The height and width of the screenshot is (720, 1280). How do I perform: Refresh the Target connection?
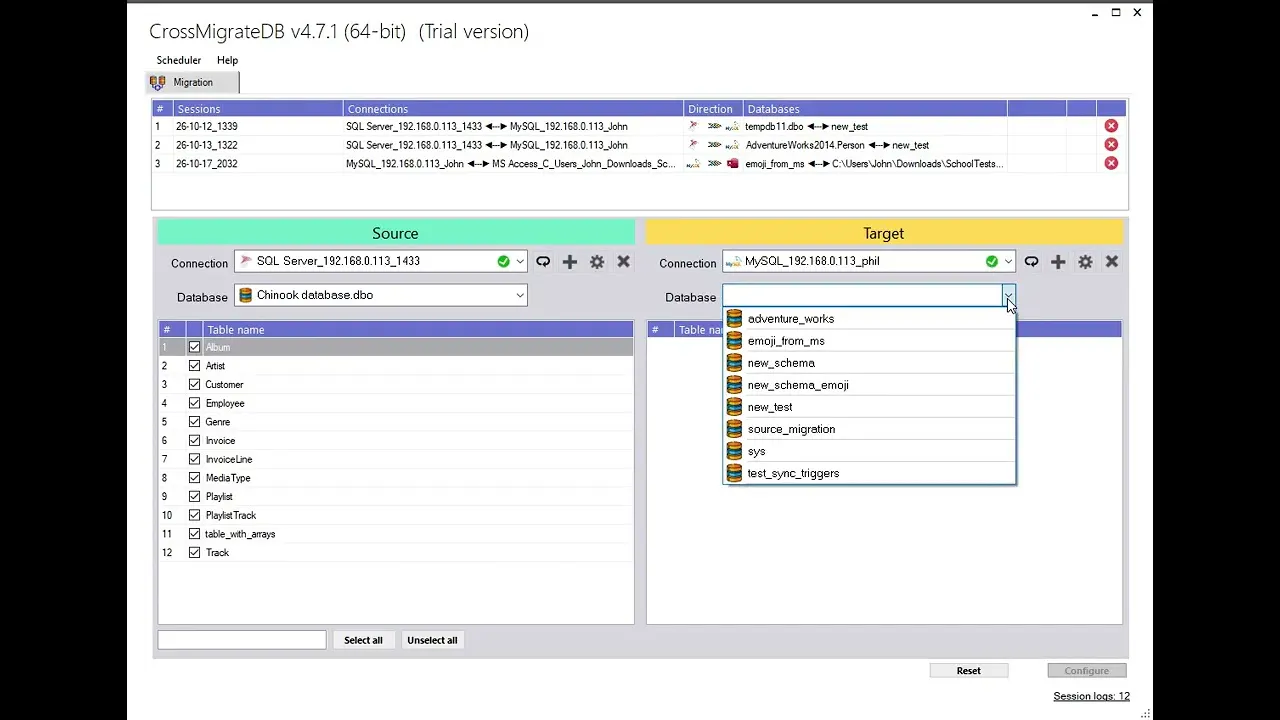coord(1031,261)
